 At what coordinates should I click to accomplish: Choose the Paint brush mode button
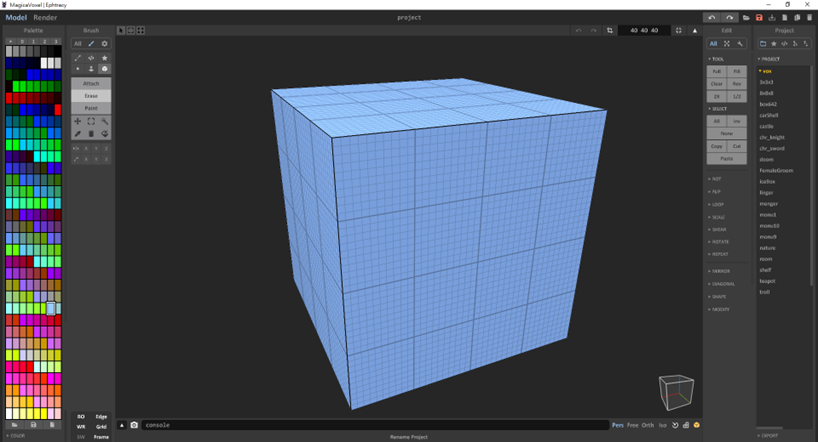pyautogui.click(x=91, y=107)
